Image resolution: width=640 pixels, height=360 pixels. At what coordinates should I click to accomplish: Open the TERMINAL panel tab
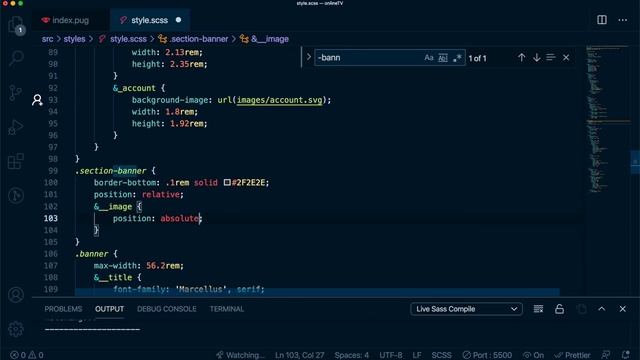[227, 309]
